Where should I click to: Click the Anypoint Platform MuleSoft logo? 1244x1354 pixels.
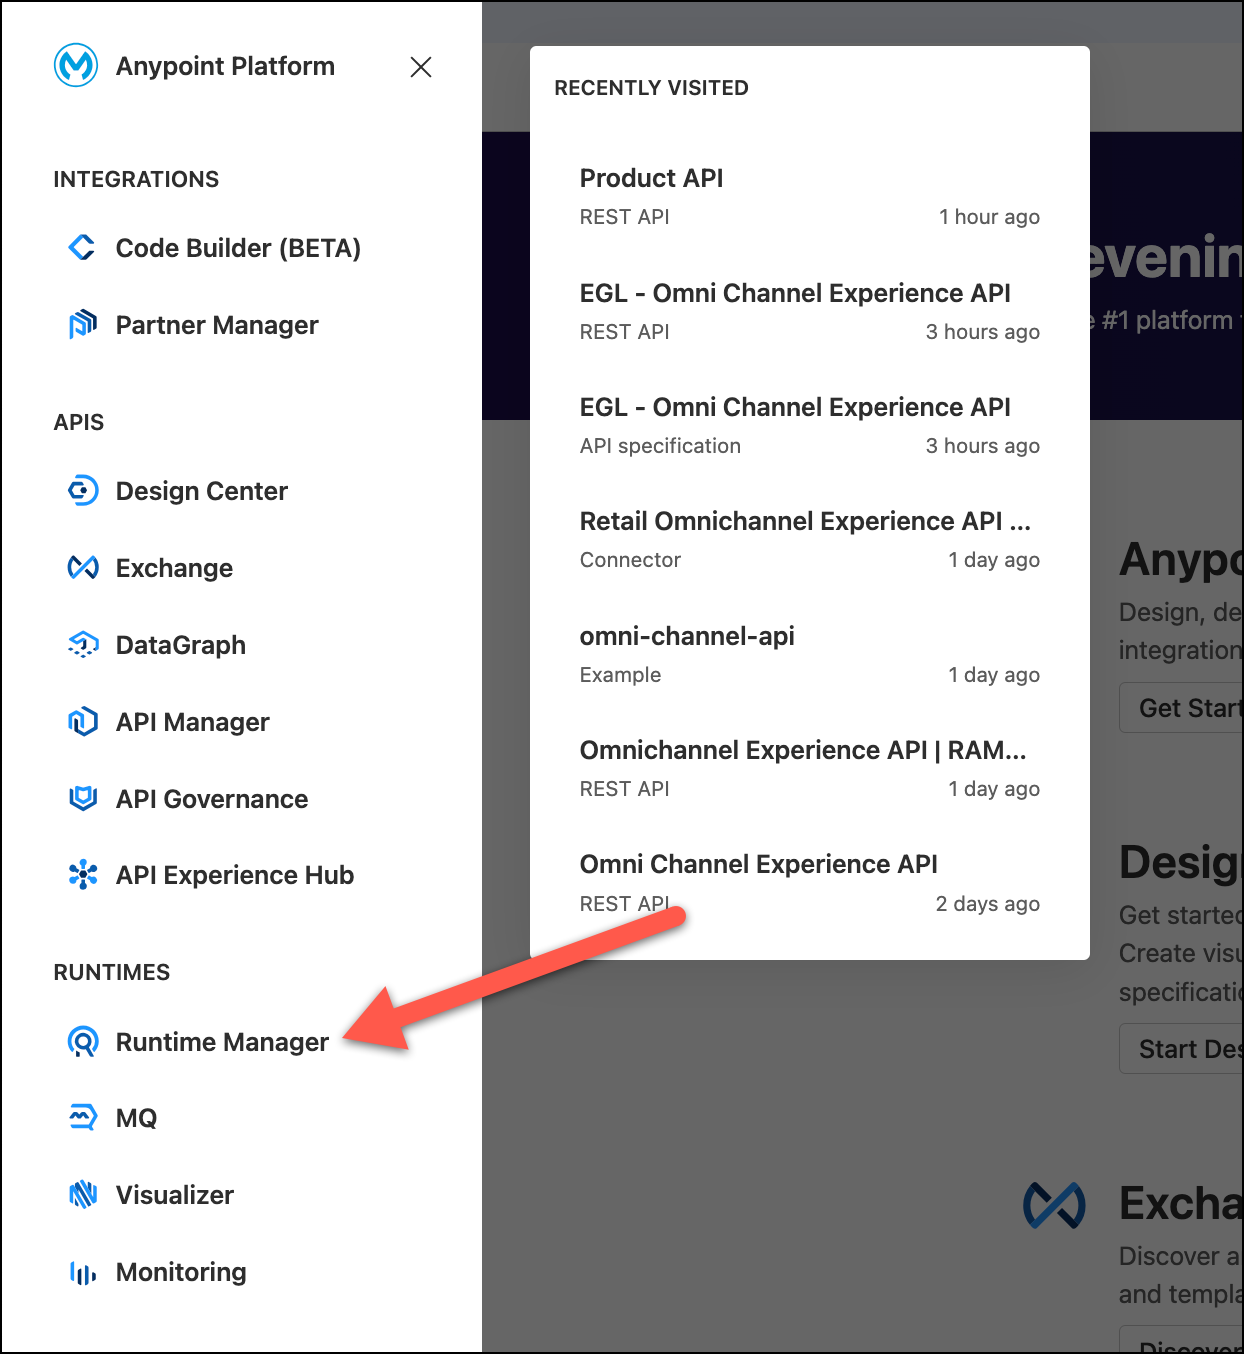pyautogui.click(x=76, y=66)
